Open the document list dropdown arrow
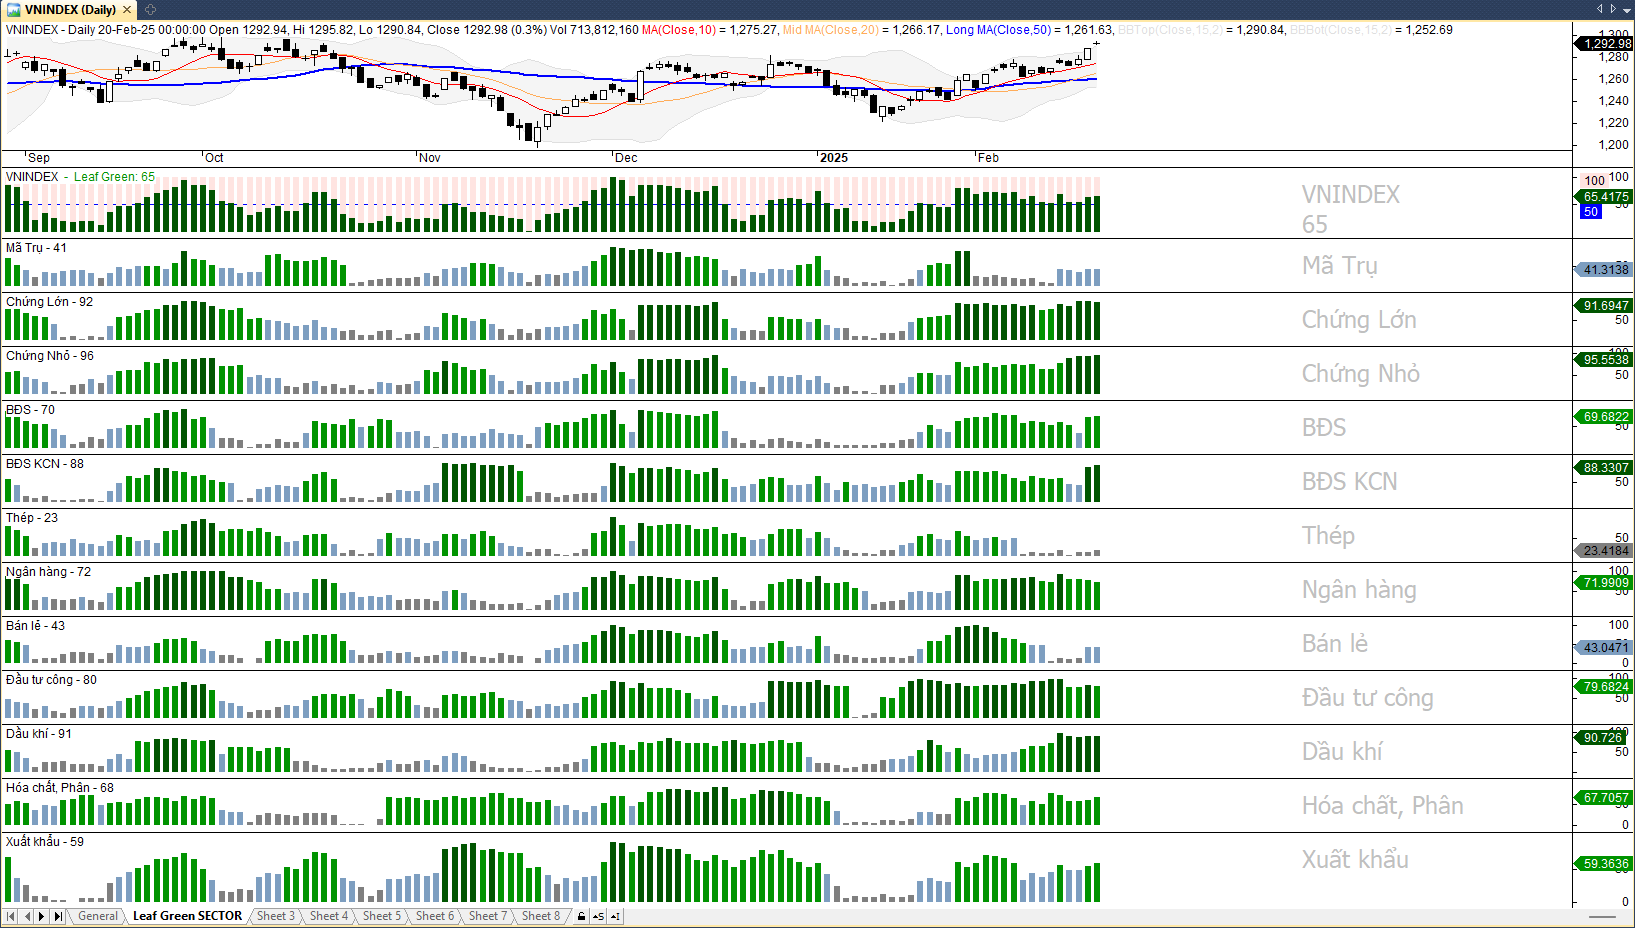This screenshot has height=928, width=1635. tap(1626, 9)
